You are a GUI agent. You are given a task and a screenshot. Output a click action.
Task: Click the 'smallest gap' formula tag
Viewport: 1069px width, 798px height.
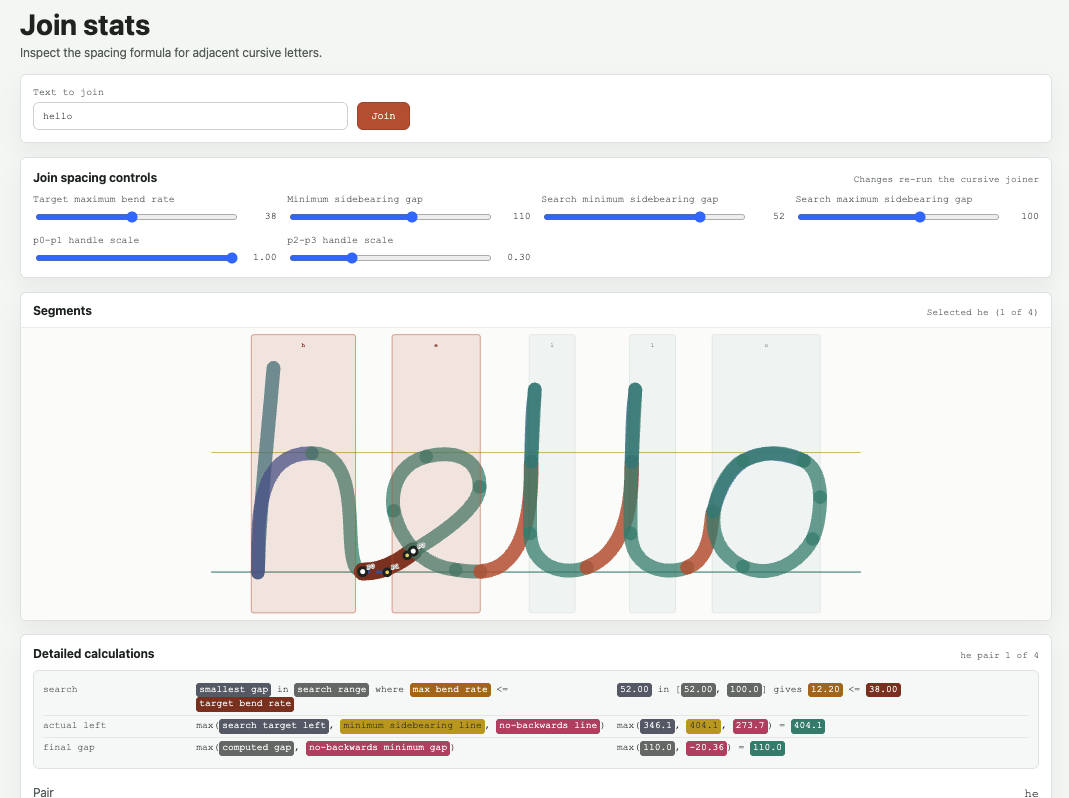click(233, 690)
